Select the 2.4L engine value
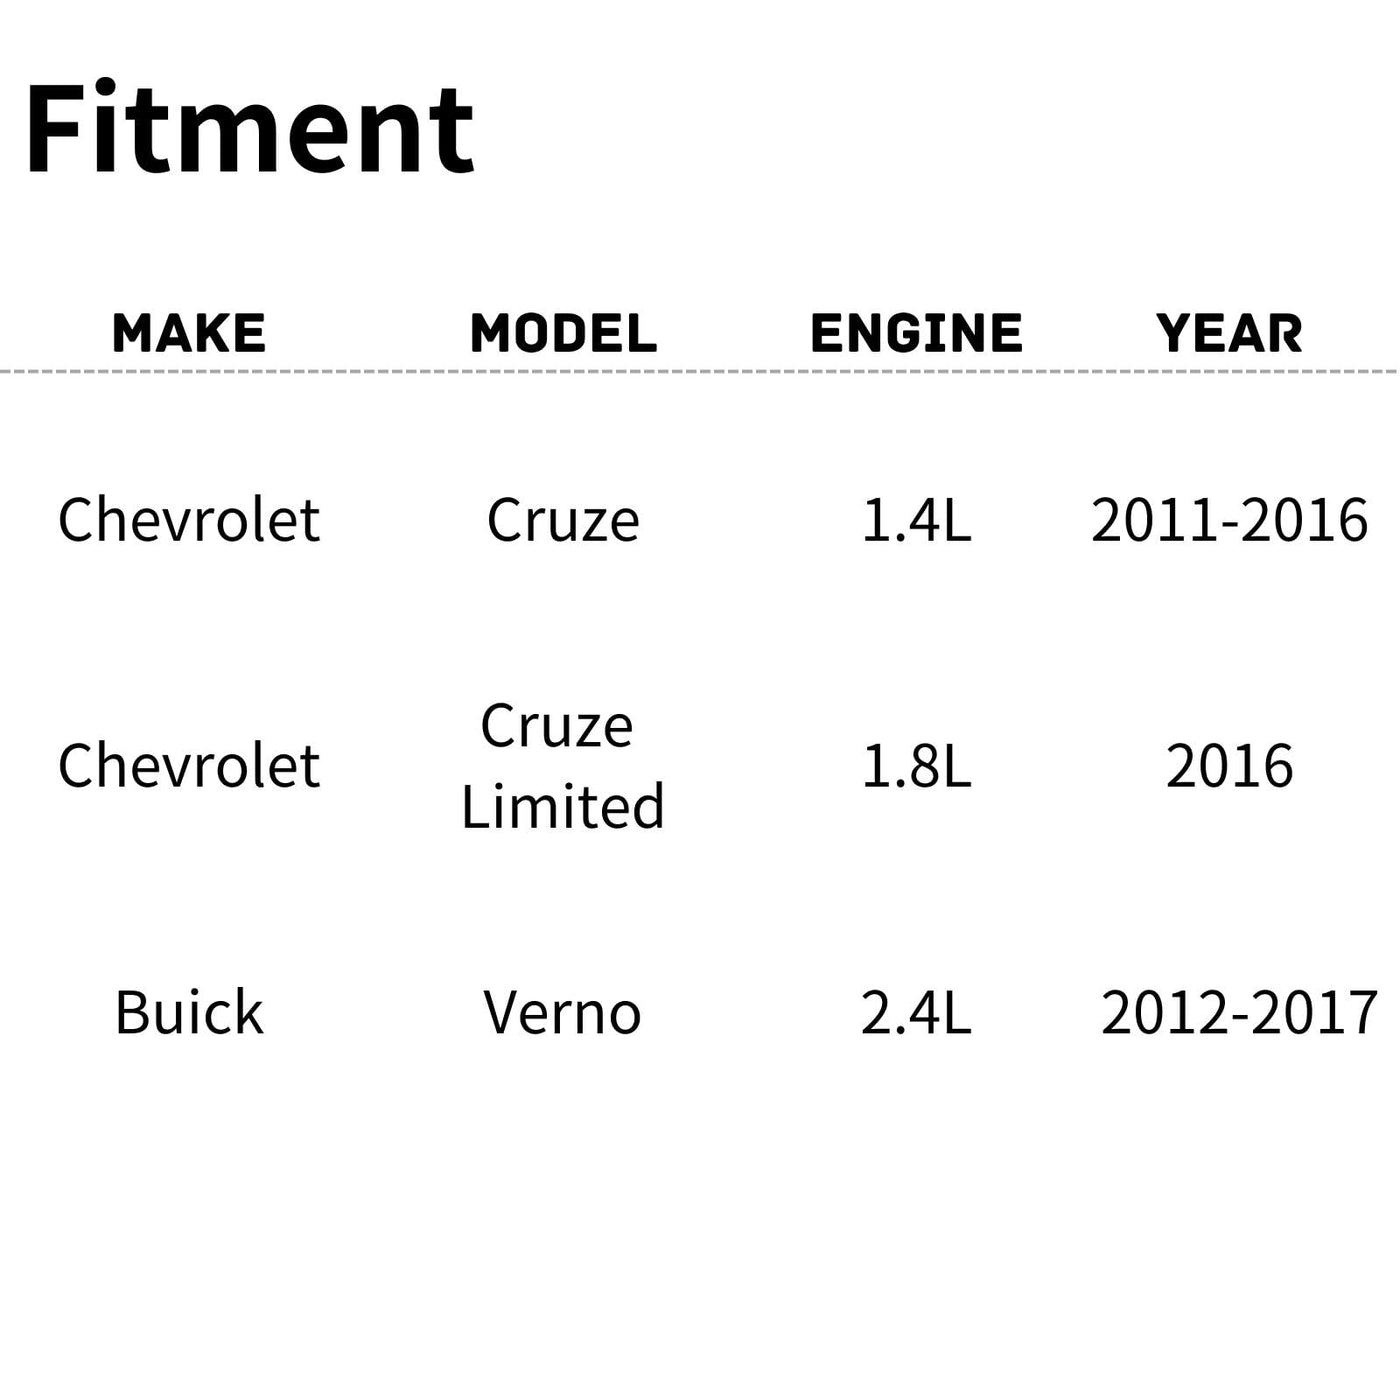This screenshot has width=1400, height=1400. click(916, 1012)
